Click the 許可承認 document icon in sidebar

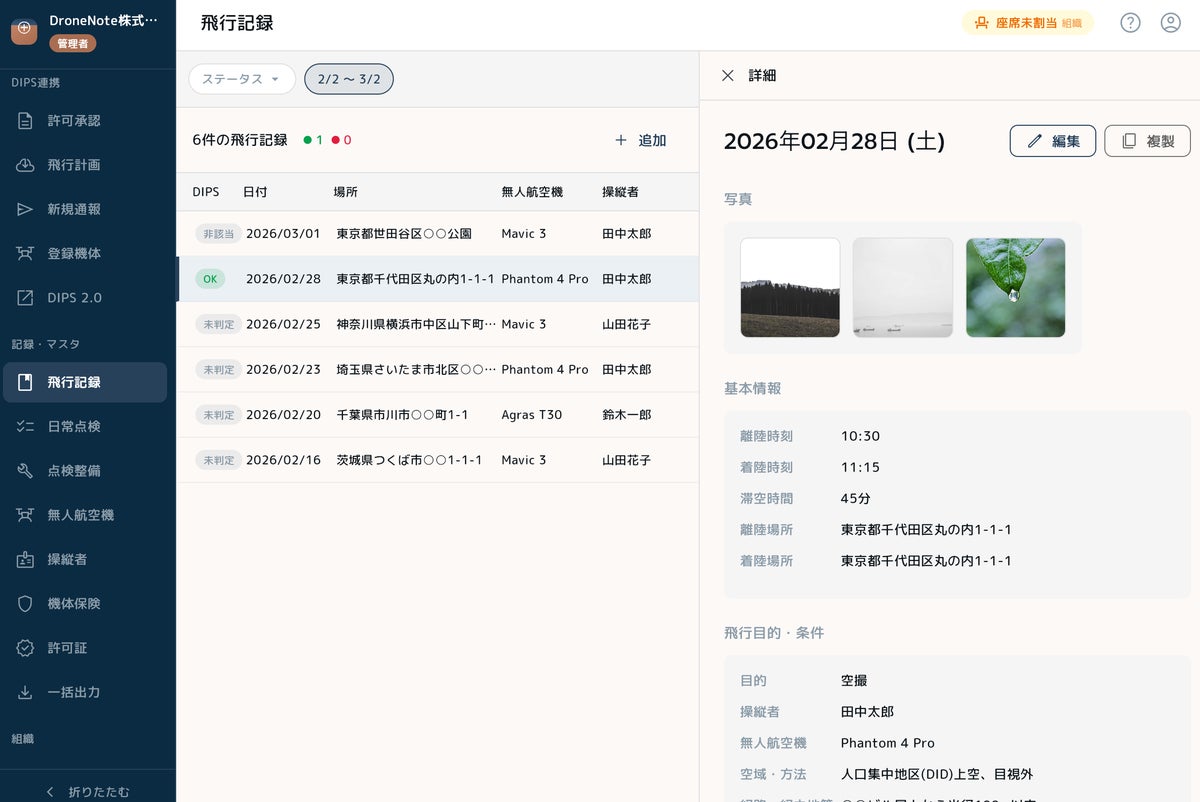[x=25, y=121]
